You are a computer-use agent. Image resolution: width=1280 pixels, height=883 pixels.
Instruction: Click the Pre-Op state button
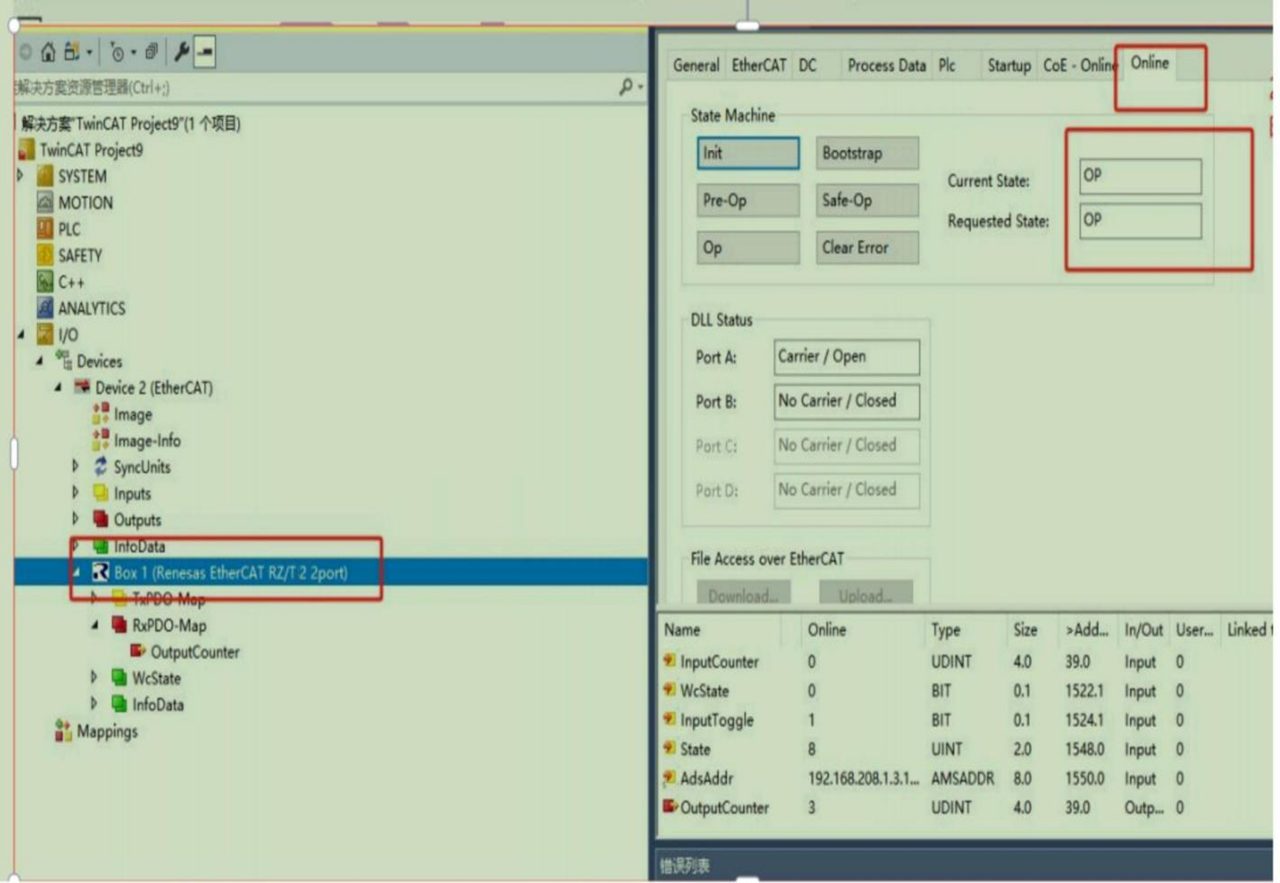coord(748,200)
